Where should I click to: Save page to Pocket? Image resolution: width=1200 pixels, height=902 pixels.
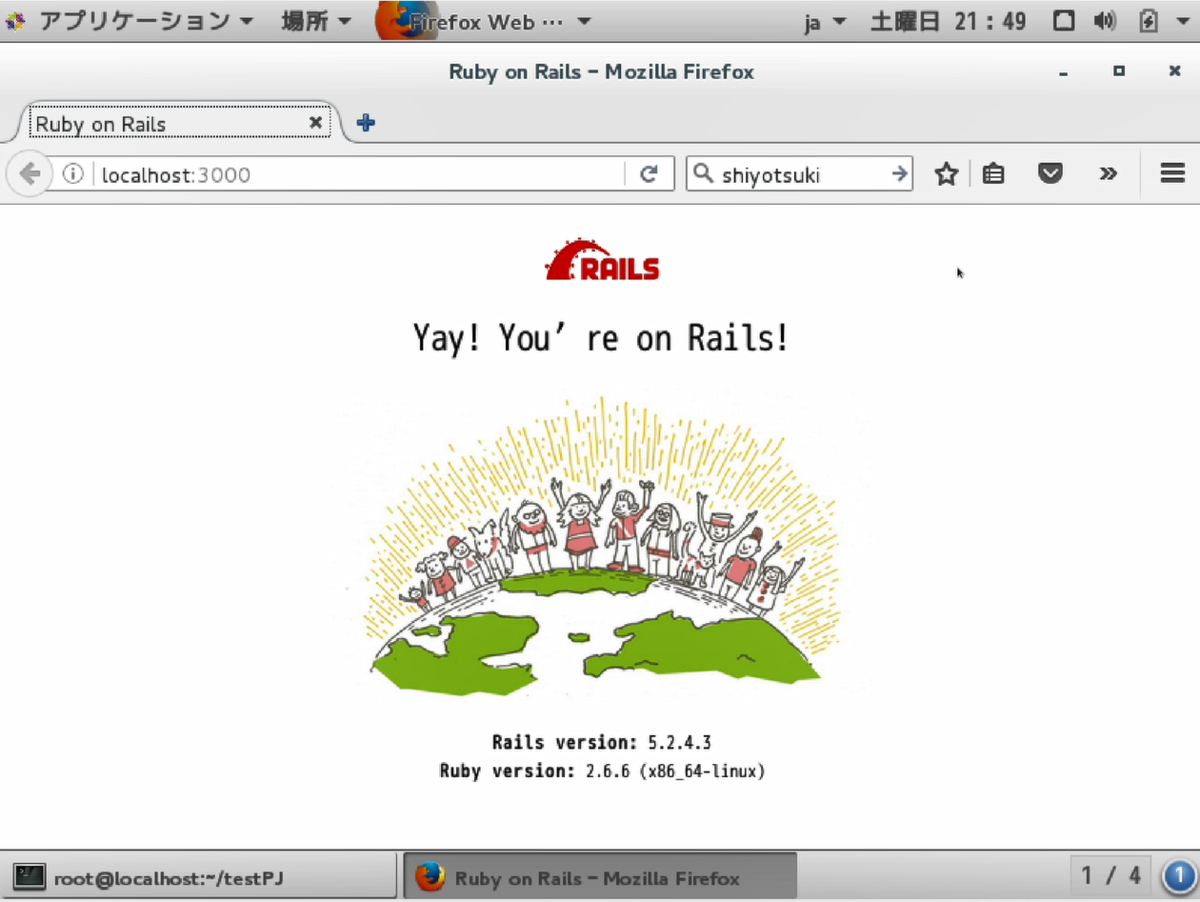tap(1049, 174)
